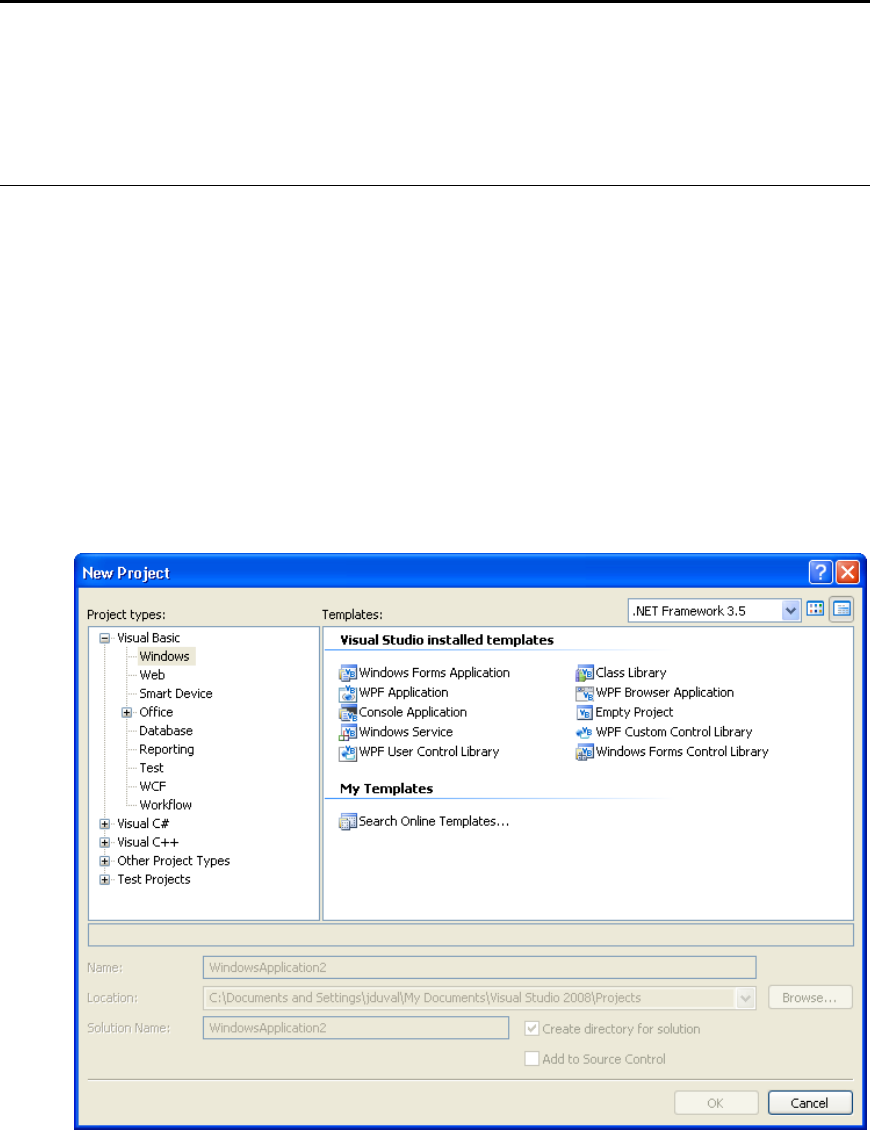
Task: Click the Visual C# tree label
Action: click(143, 824)
